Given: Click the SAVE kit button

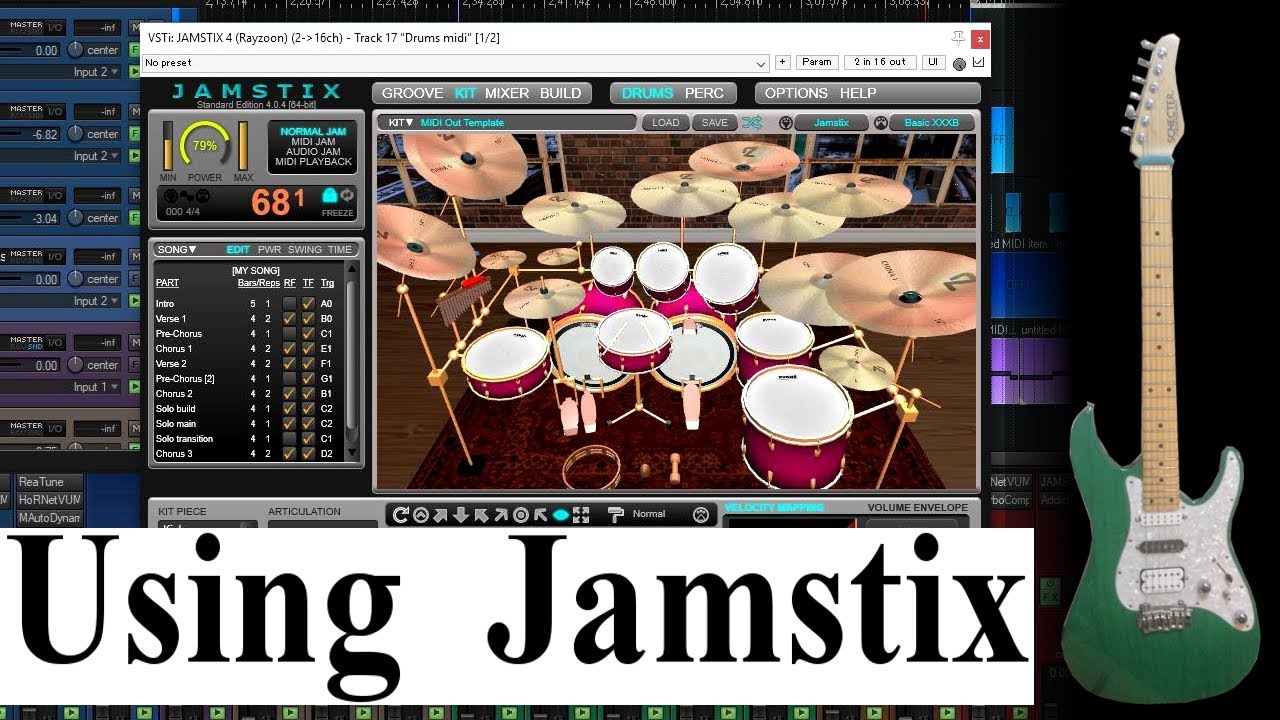Looking at the screenshot, I should pyautogui.click(x=714, y=123).
